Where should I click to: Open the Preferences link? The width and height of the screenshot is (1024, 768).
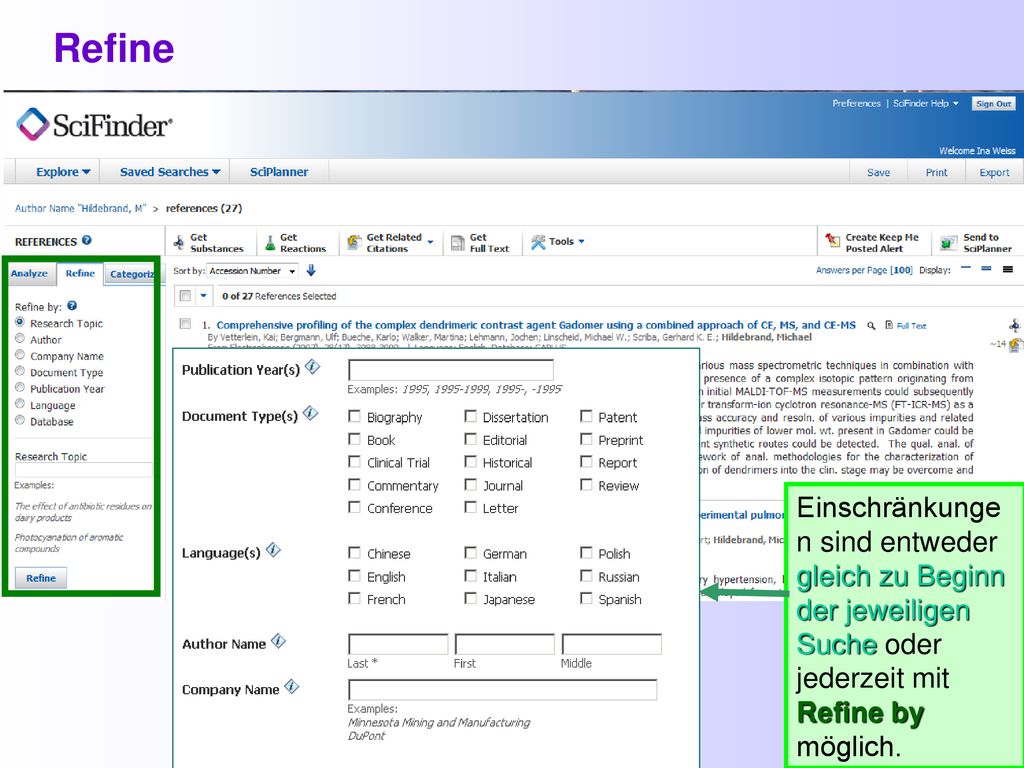point(856,103)
